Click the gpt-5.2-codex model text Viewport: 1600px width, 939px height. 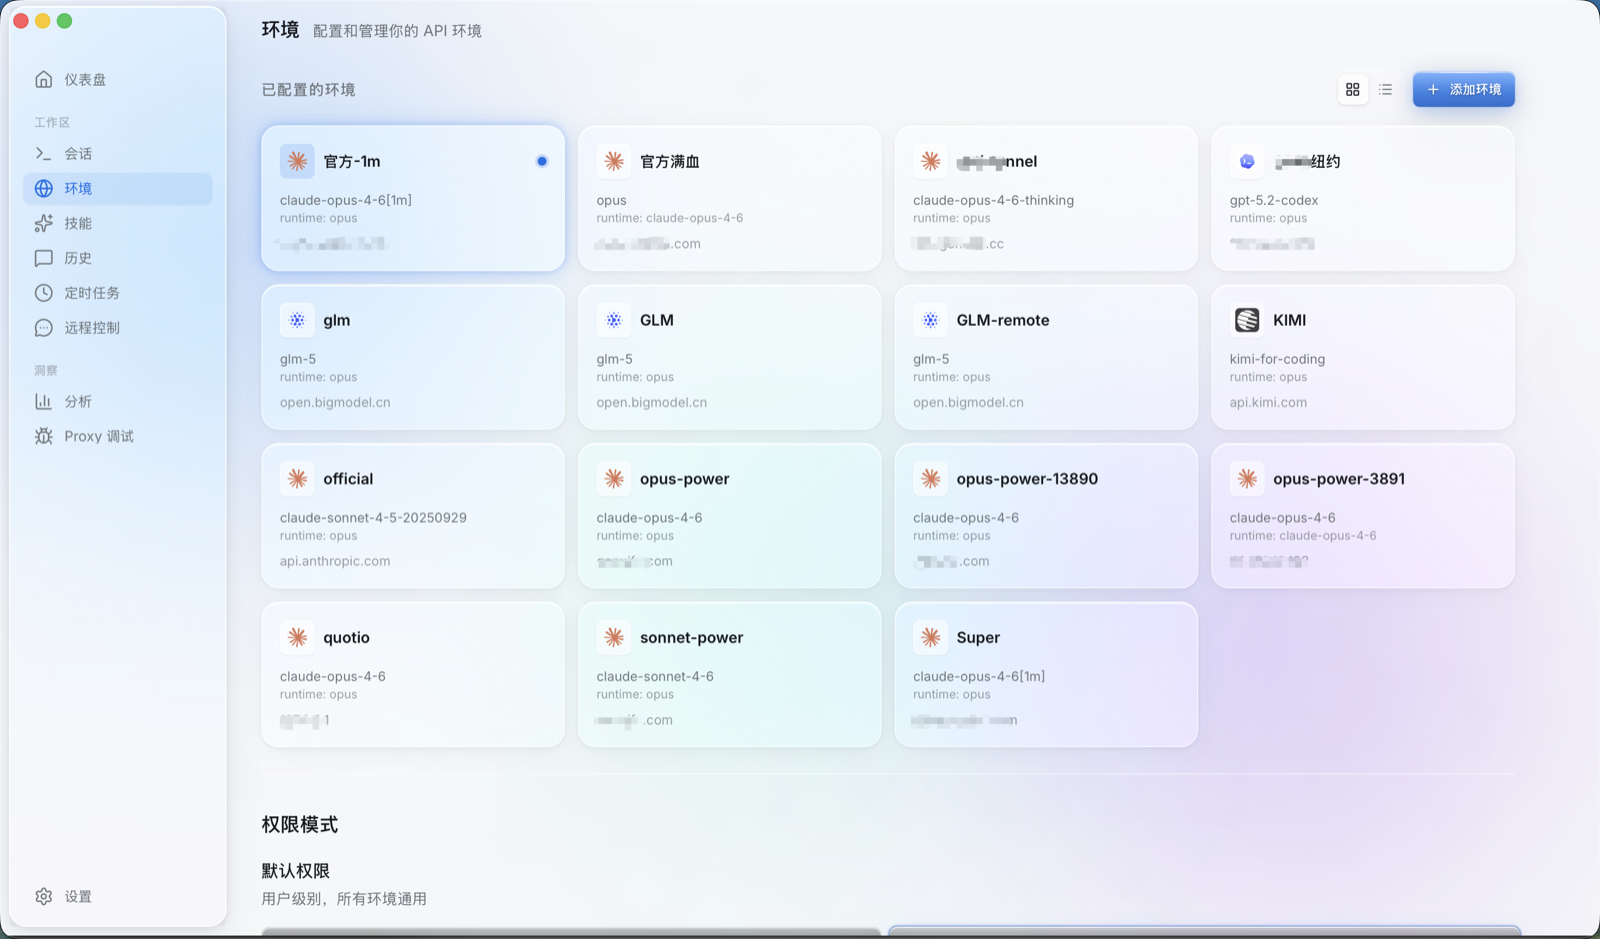pos(1274,200)
